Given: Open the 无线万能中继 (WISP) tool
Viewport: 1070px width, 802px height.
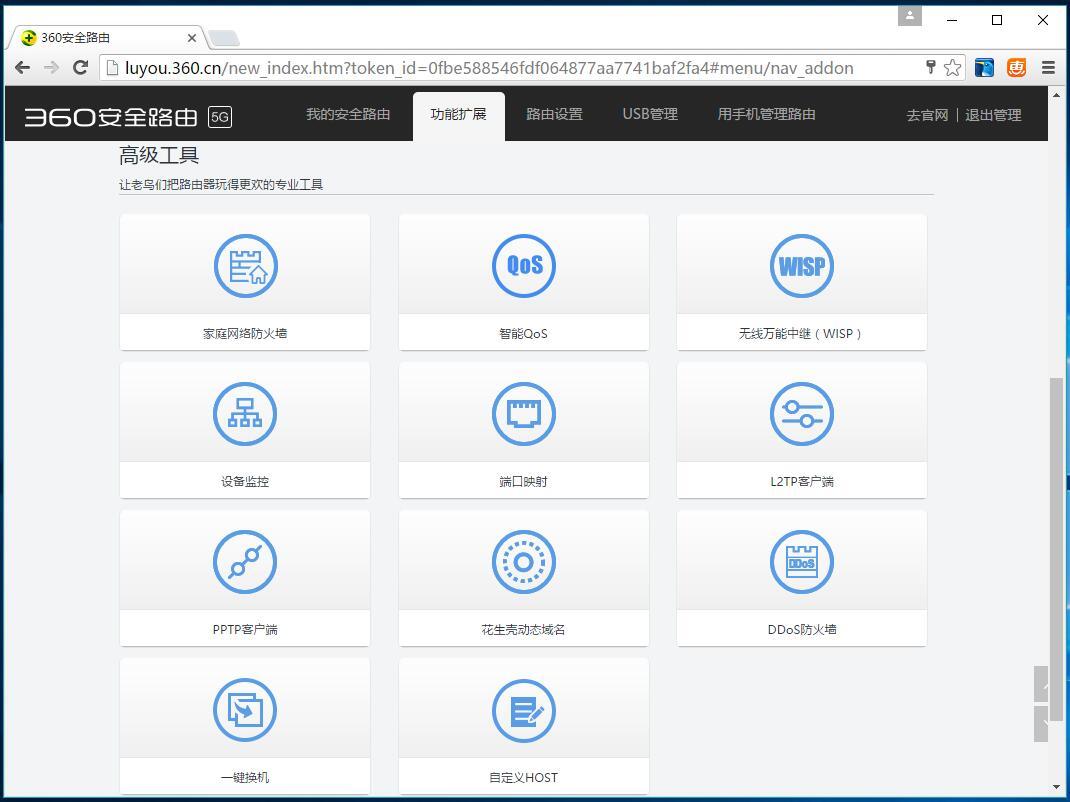Looking at the screenshot, I should (801, 280).
